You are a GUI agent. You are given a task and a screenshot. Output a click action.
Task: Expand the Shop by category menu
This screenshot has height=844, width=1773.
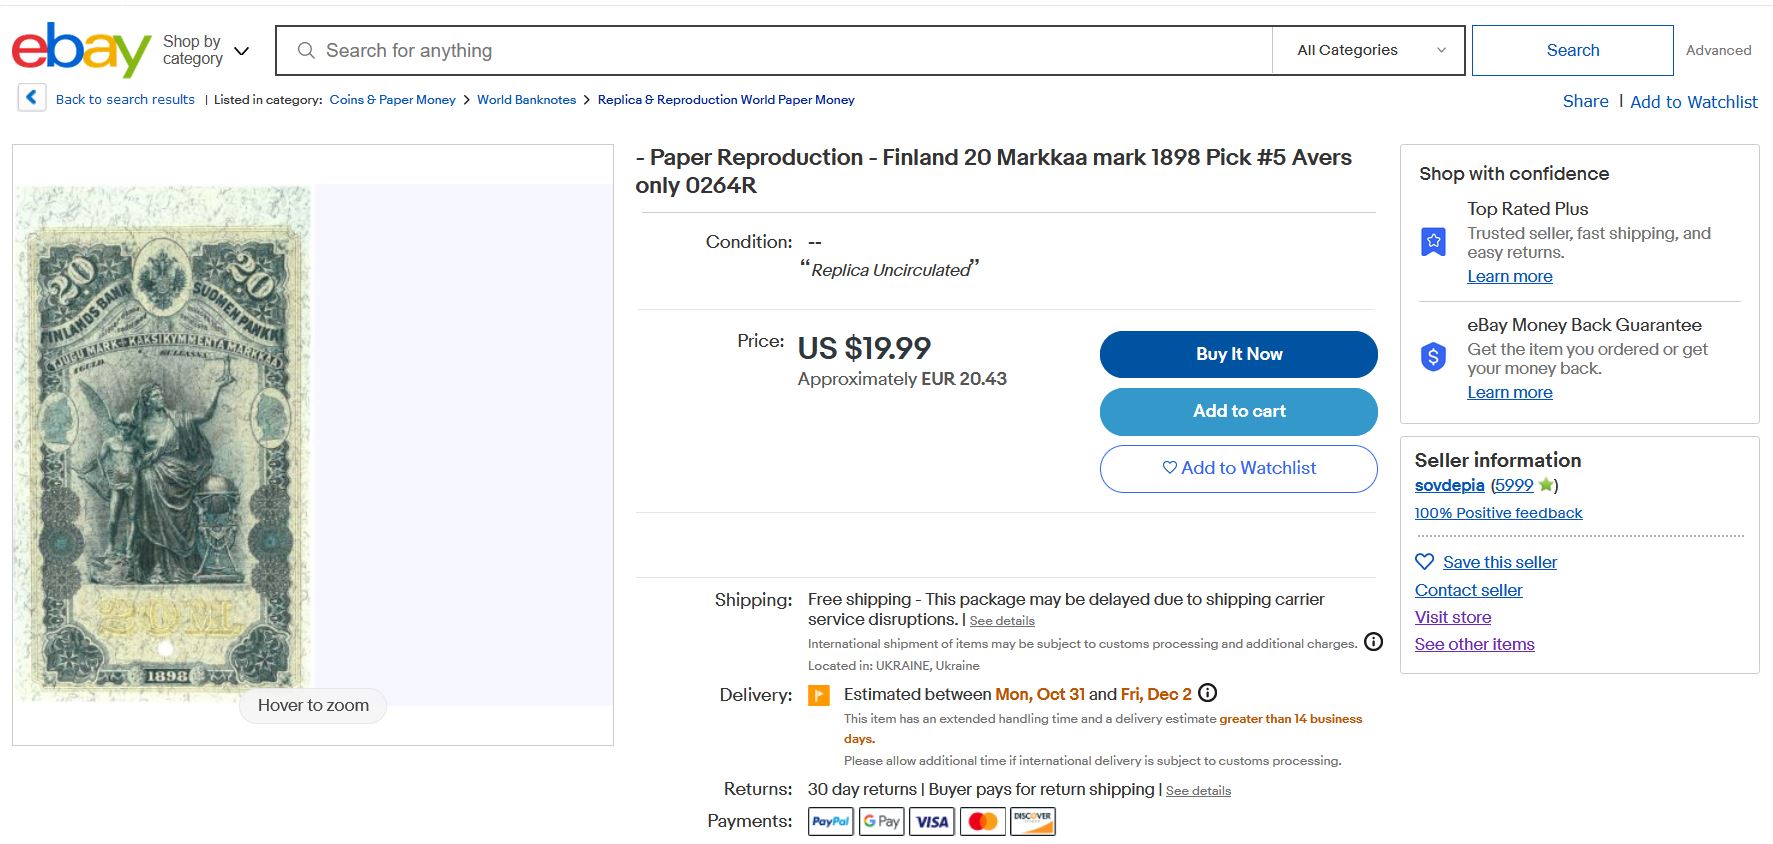click(x=205, y=50)
